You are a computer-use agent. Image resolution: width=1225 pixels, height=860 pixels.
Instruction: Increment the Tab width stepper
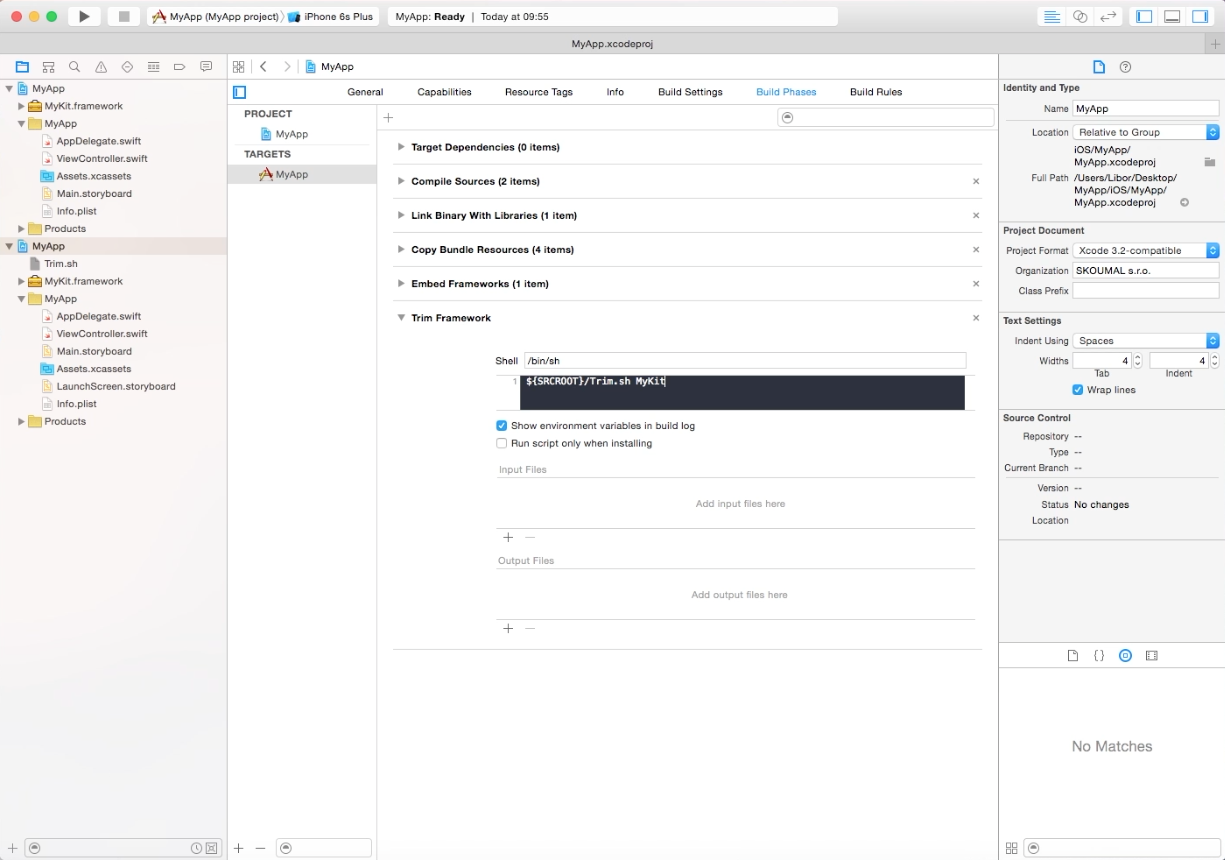click(1138, 357)
